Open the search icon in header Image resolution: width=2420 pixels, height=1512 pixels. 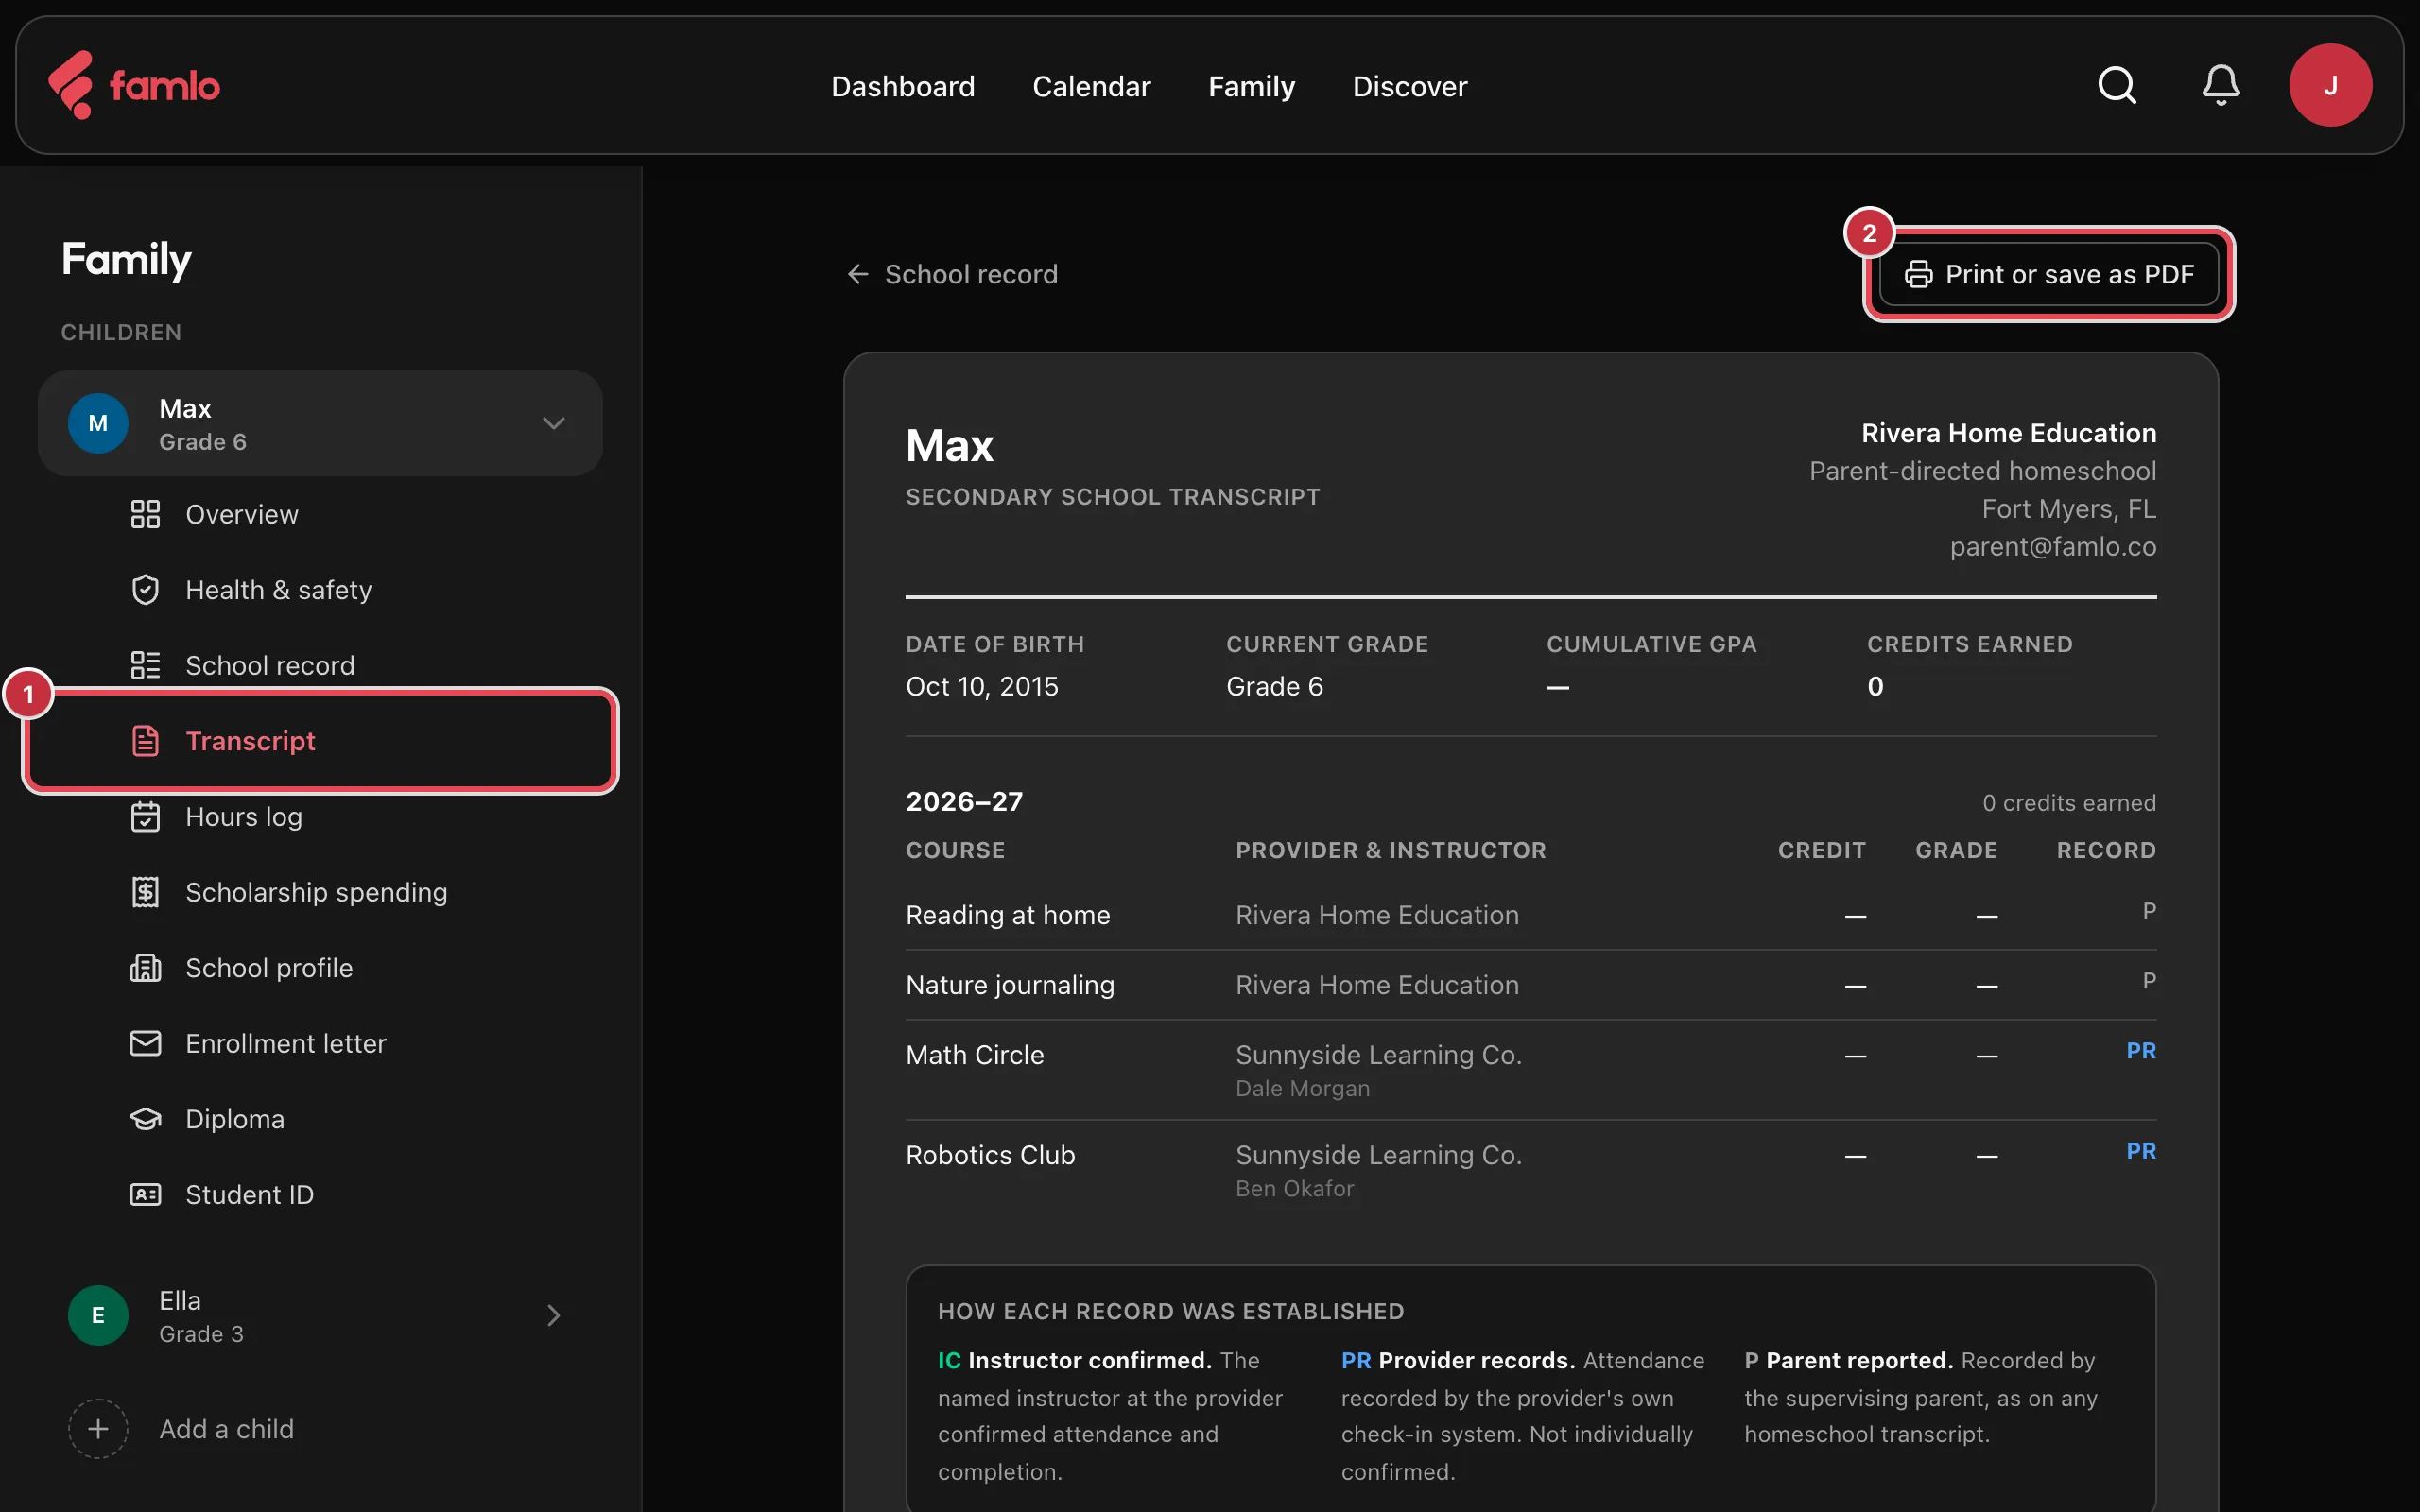point(2116,86)
